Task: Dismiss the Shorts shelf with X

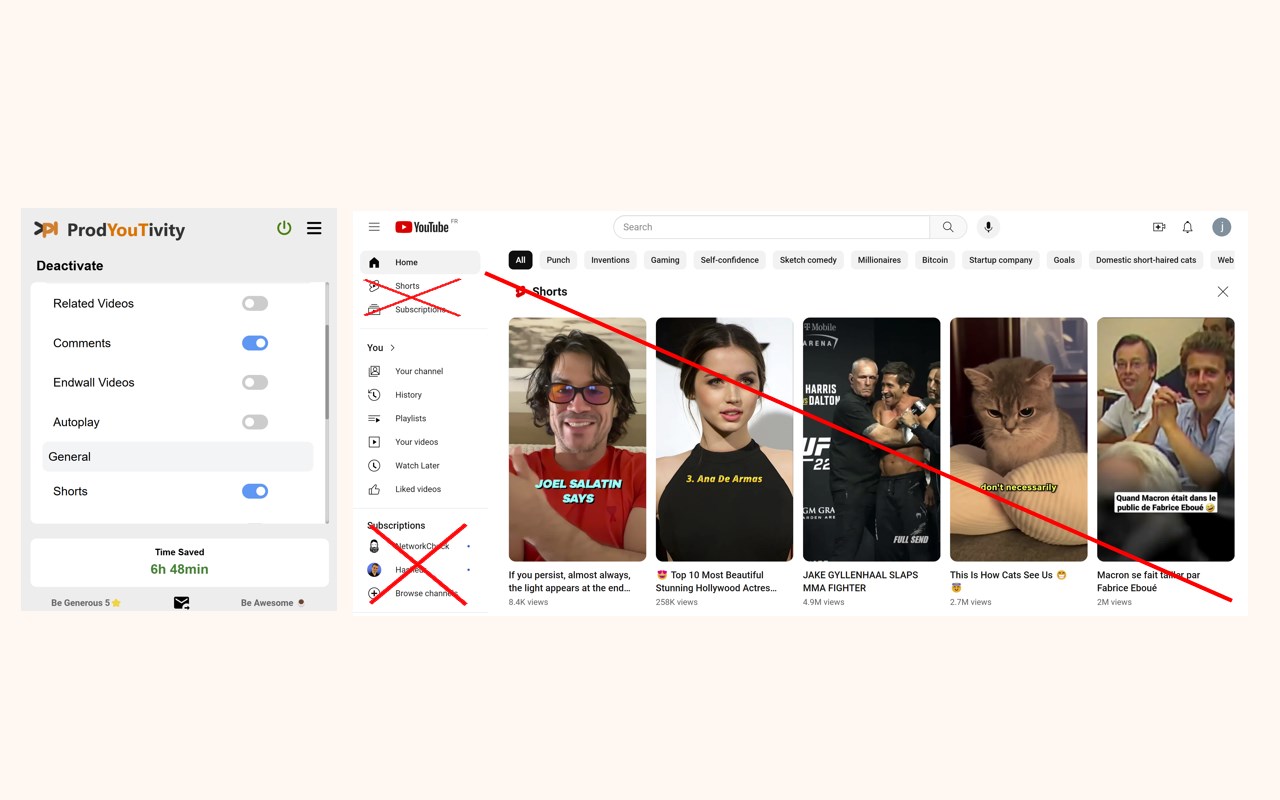Action: (1223, 292)
